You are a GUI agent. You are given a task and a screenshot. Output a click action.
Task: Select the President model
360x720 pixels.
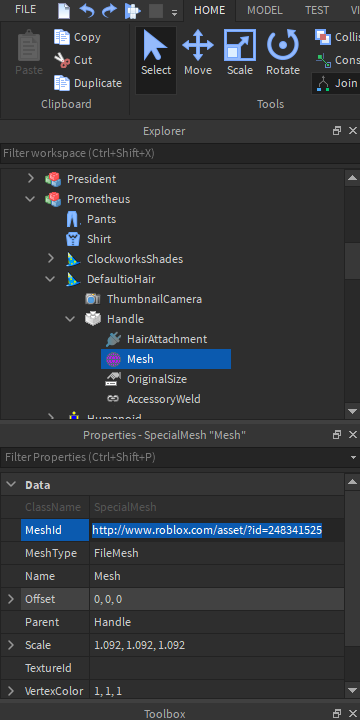[x=91, y=179]
